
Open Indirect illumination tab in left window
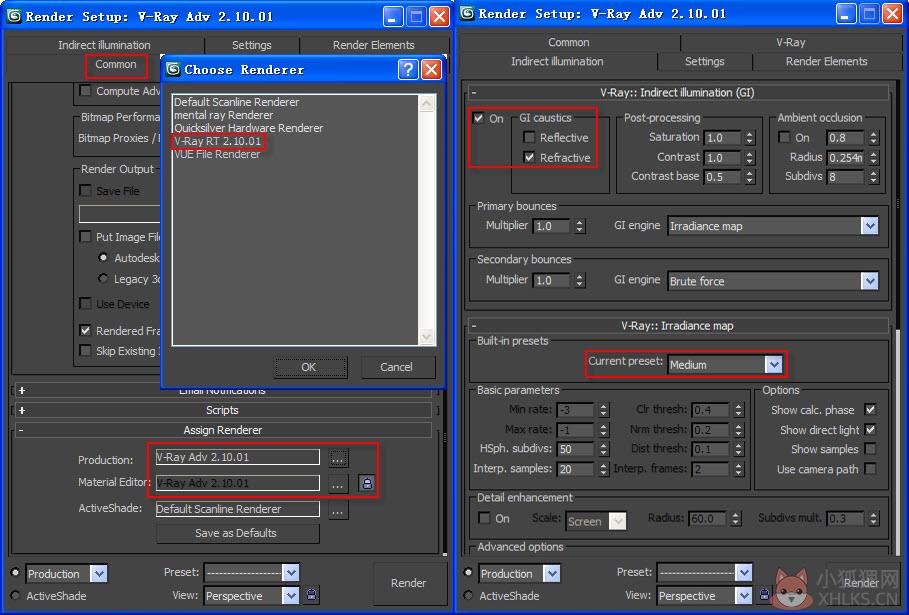(104, 45)
